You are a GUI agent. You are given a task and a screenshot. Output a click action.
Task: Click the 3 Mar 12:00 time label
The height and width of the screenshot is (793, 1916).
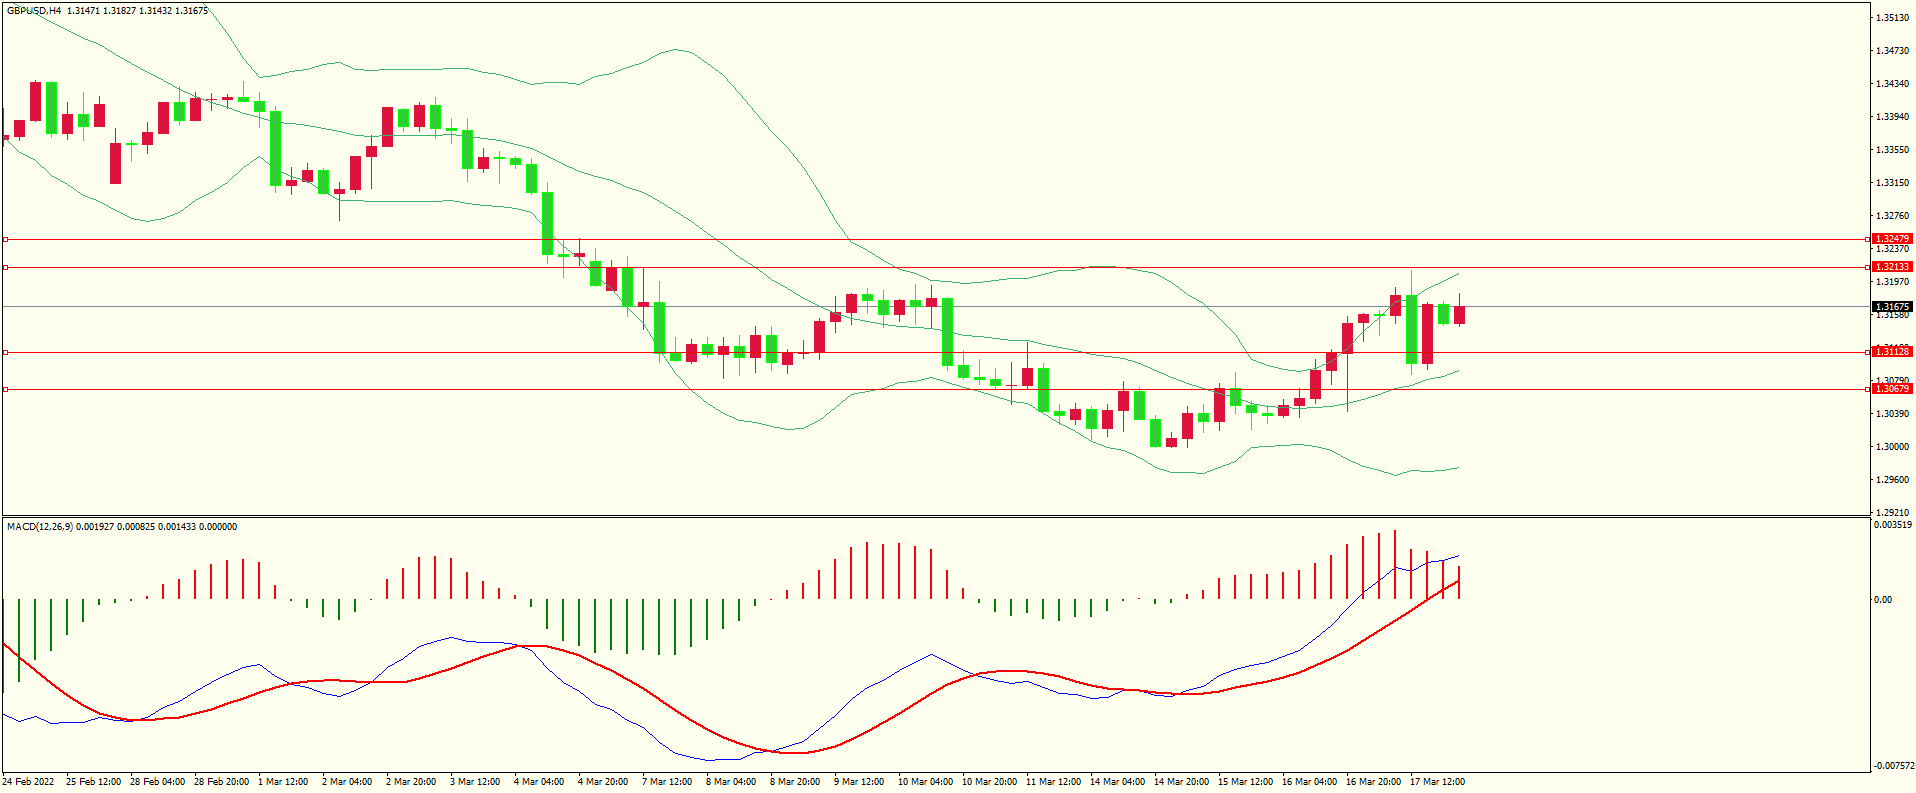(x=475, y=782)
